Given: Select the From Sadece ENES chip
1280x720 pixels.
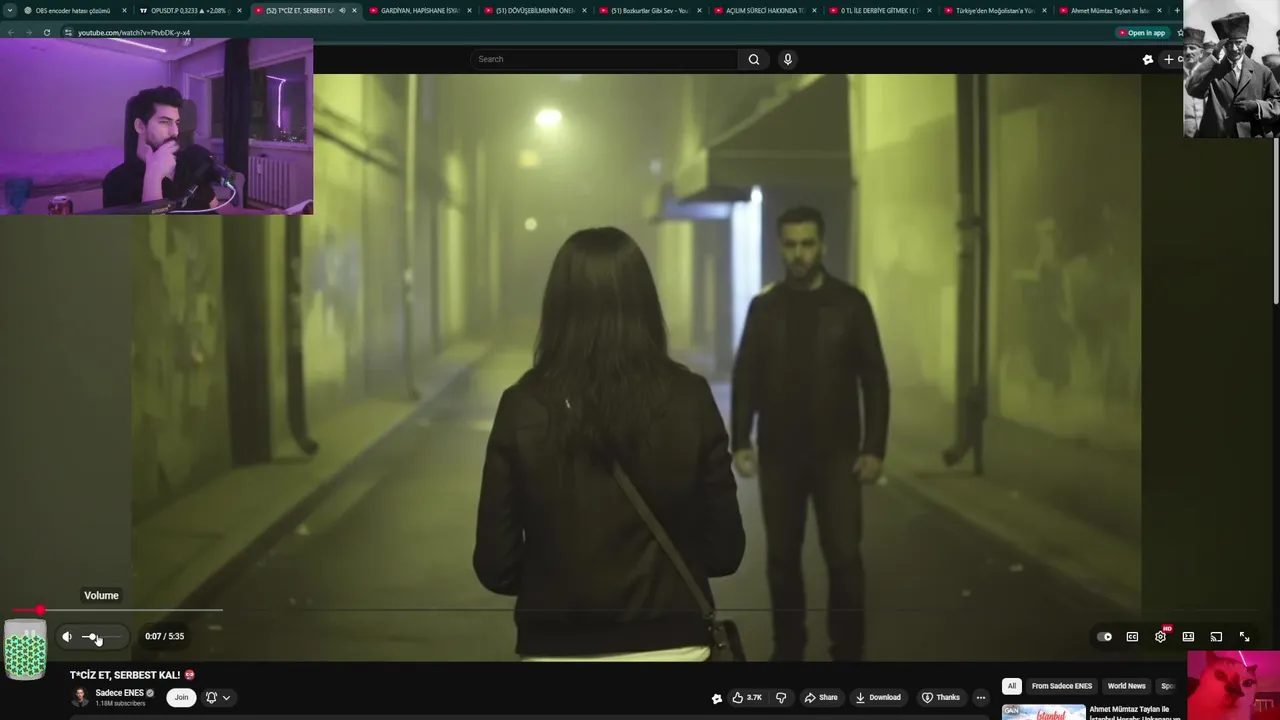Looking at the screenshot, I should (1062, 686).
